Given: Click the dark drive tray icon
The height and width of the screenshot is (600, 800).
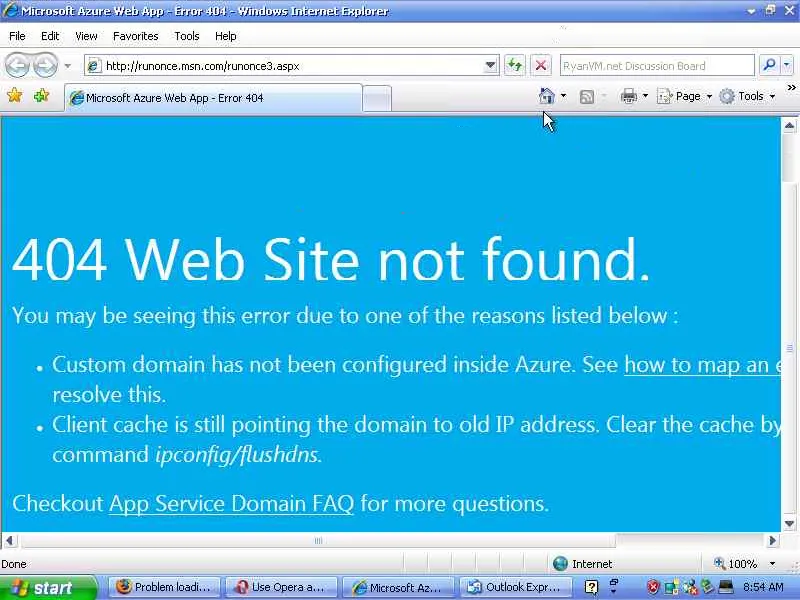Looking at the screenshot, I should (726, 587).
